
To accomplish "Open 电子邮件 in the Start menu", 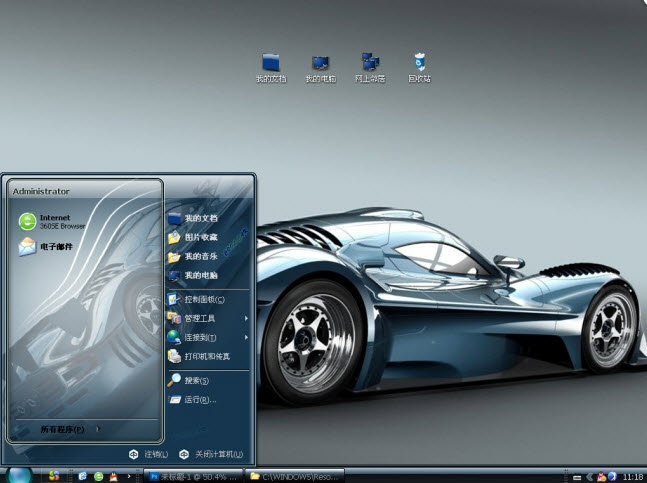I will click(50, 247).
